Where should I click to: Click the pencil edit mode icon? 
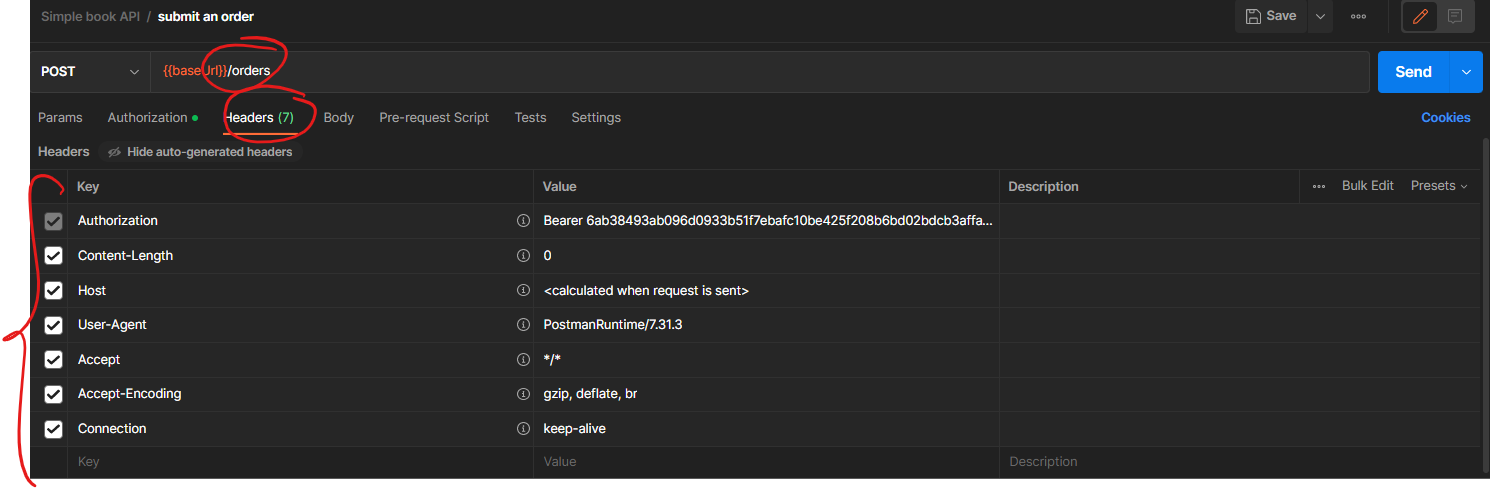click(x=1419, y=17)
